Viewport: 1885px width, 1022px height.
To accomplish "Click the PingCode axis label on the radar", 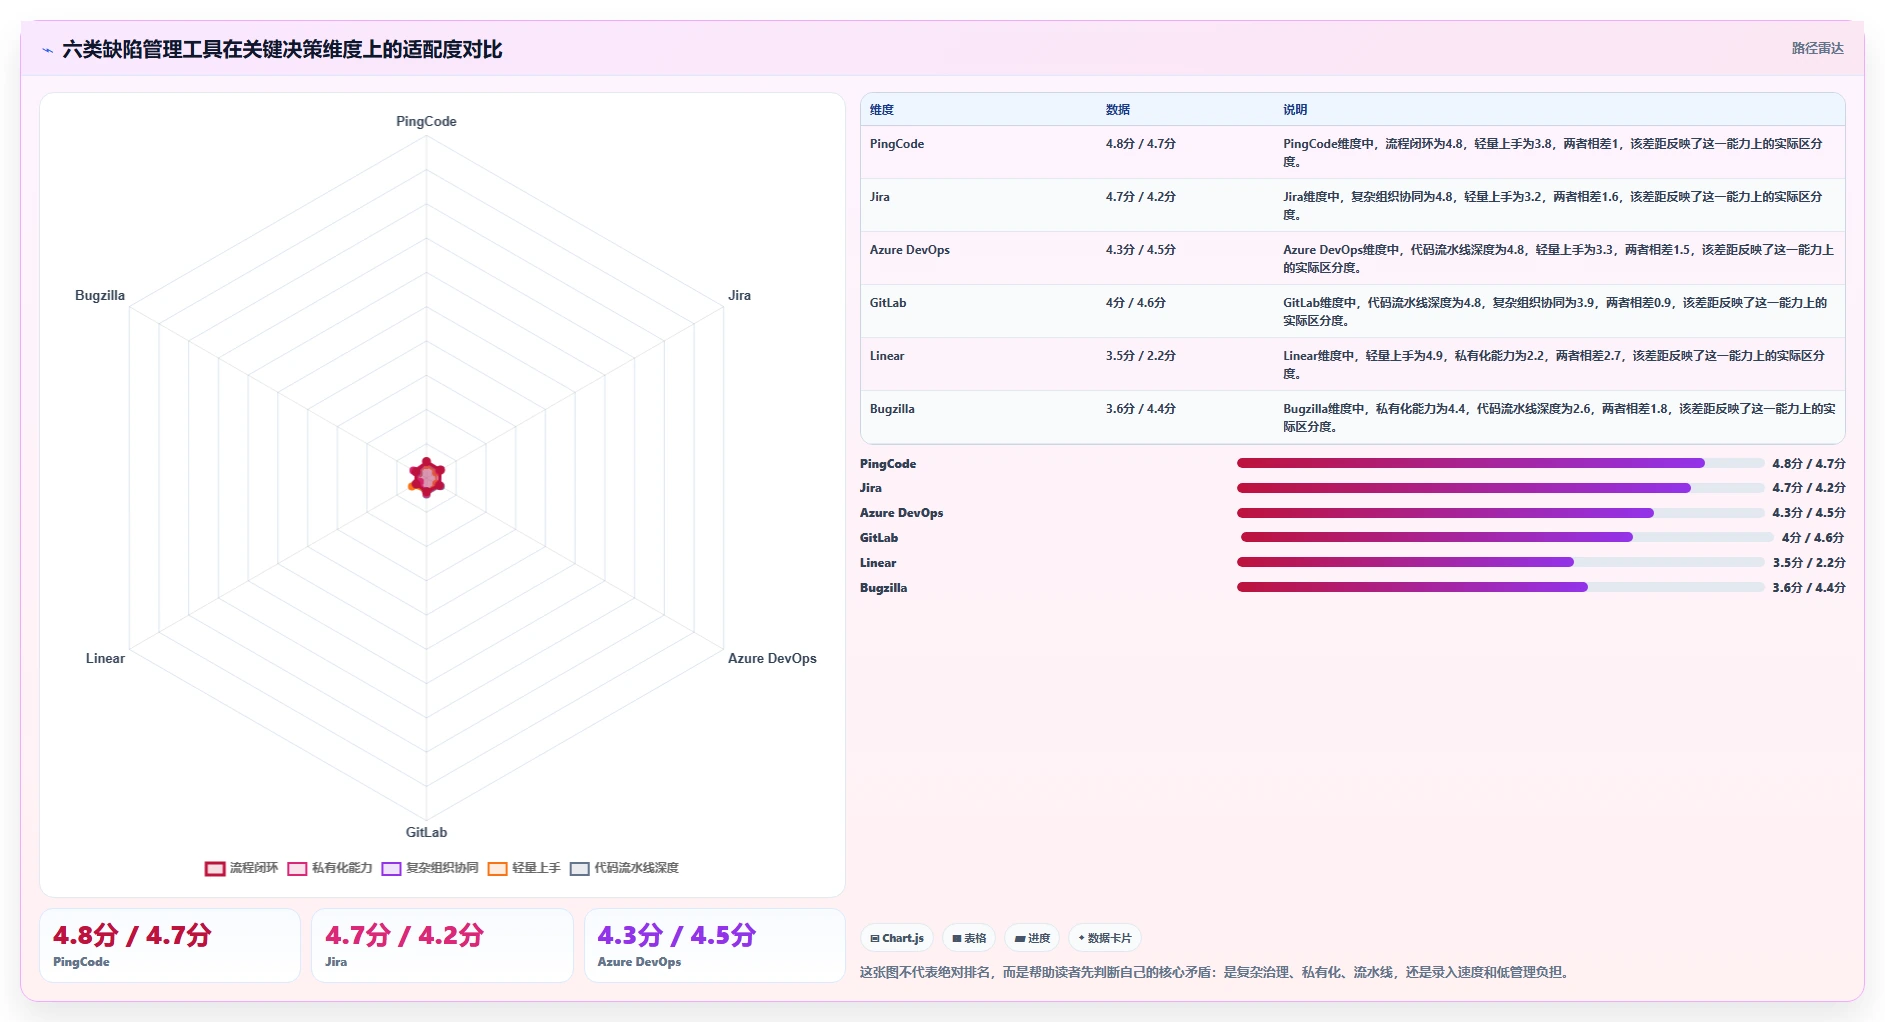I will [x=426, y=121].
